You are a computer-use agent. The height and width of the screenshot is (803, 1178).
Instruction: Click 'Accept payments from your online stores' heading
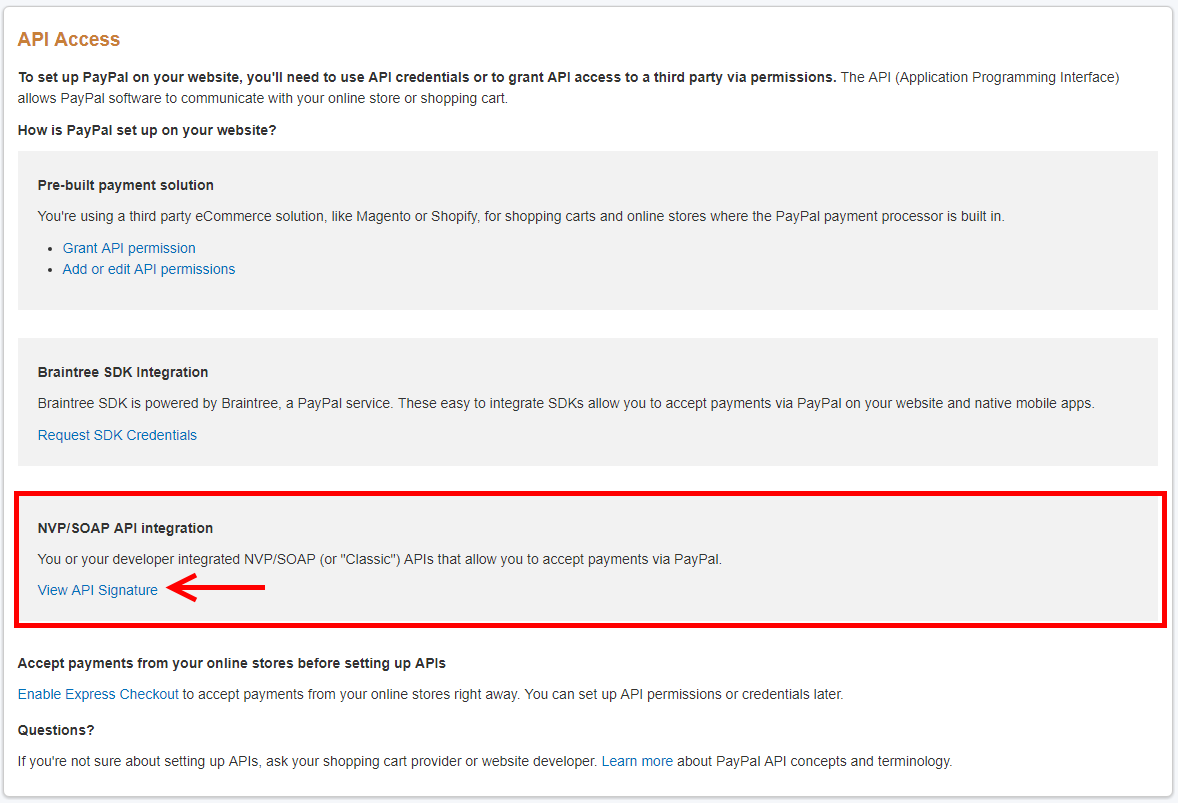point(231,663)
